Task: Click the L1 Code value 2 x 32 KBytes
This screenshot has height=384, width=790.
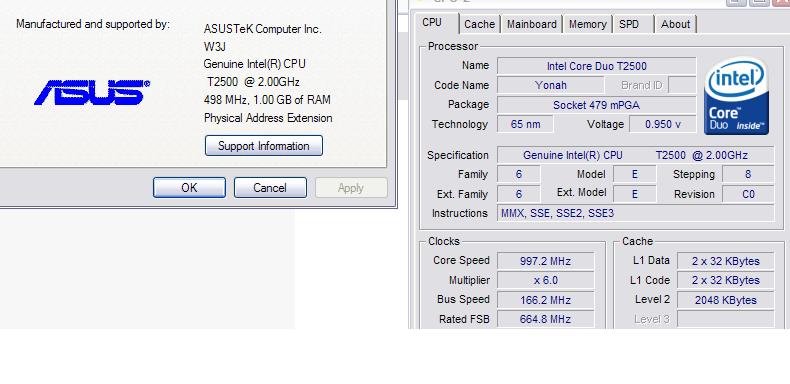Action: tap(726, 280)
